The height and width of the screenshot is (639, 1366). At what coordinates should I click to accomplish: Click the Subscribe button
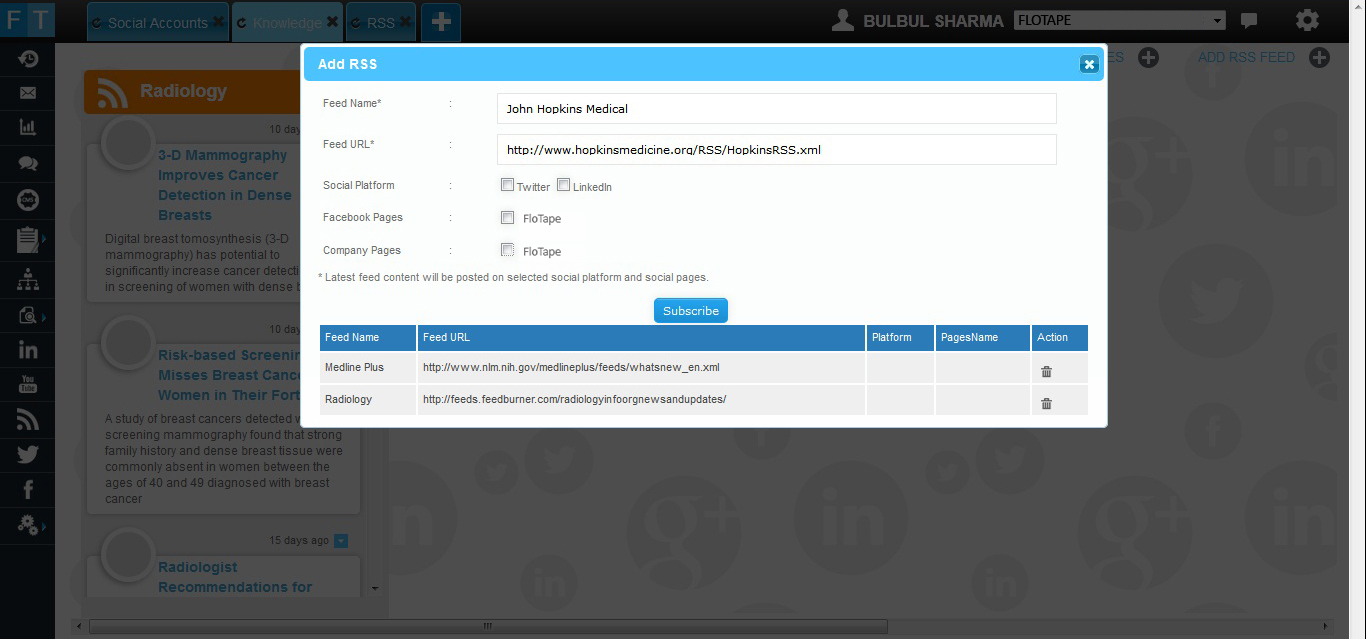691,311
